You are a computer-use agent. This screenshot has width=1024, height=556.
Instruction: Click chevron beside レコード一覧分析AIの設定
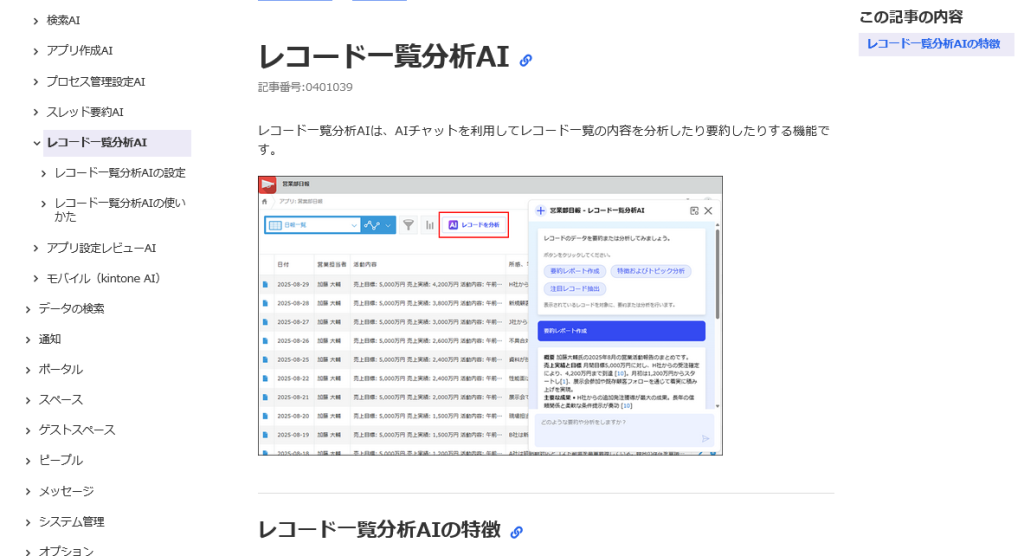click(x=44, y=174)
